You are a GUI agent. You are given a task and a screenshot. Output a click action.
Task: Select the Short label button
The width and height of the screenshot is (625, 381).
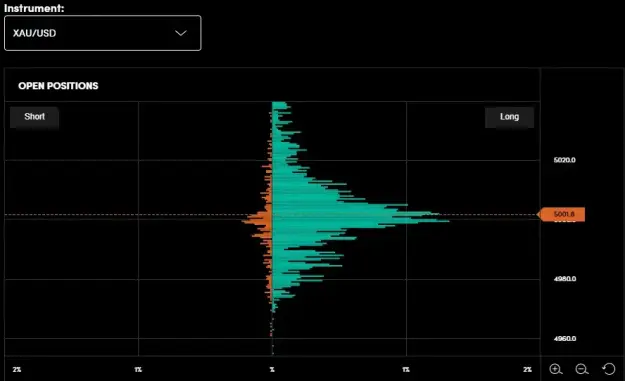[34, 117]
